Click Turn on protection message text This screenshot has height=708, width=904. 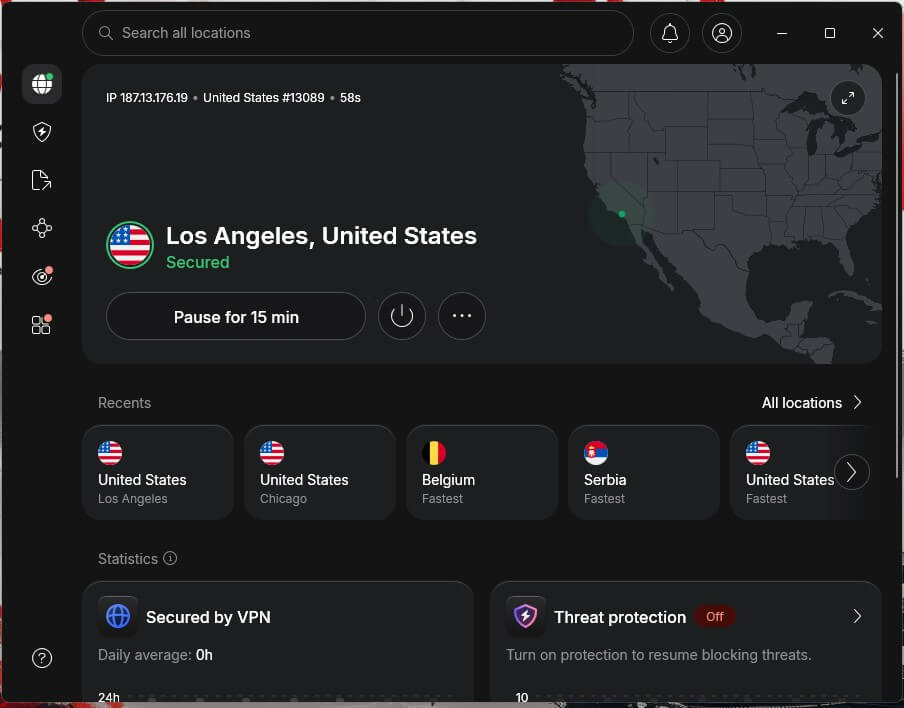pyautogui.click(x=658, y=655)
